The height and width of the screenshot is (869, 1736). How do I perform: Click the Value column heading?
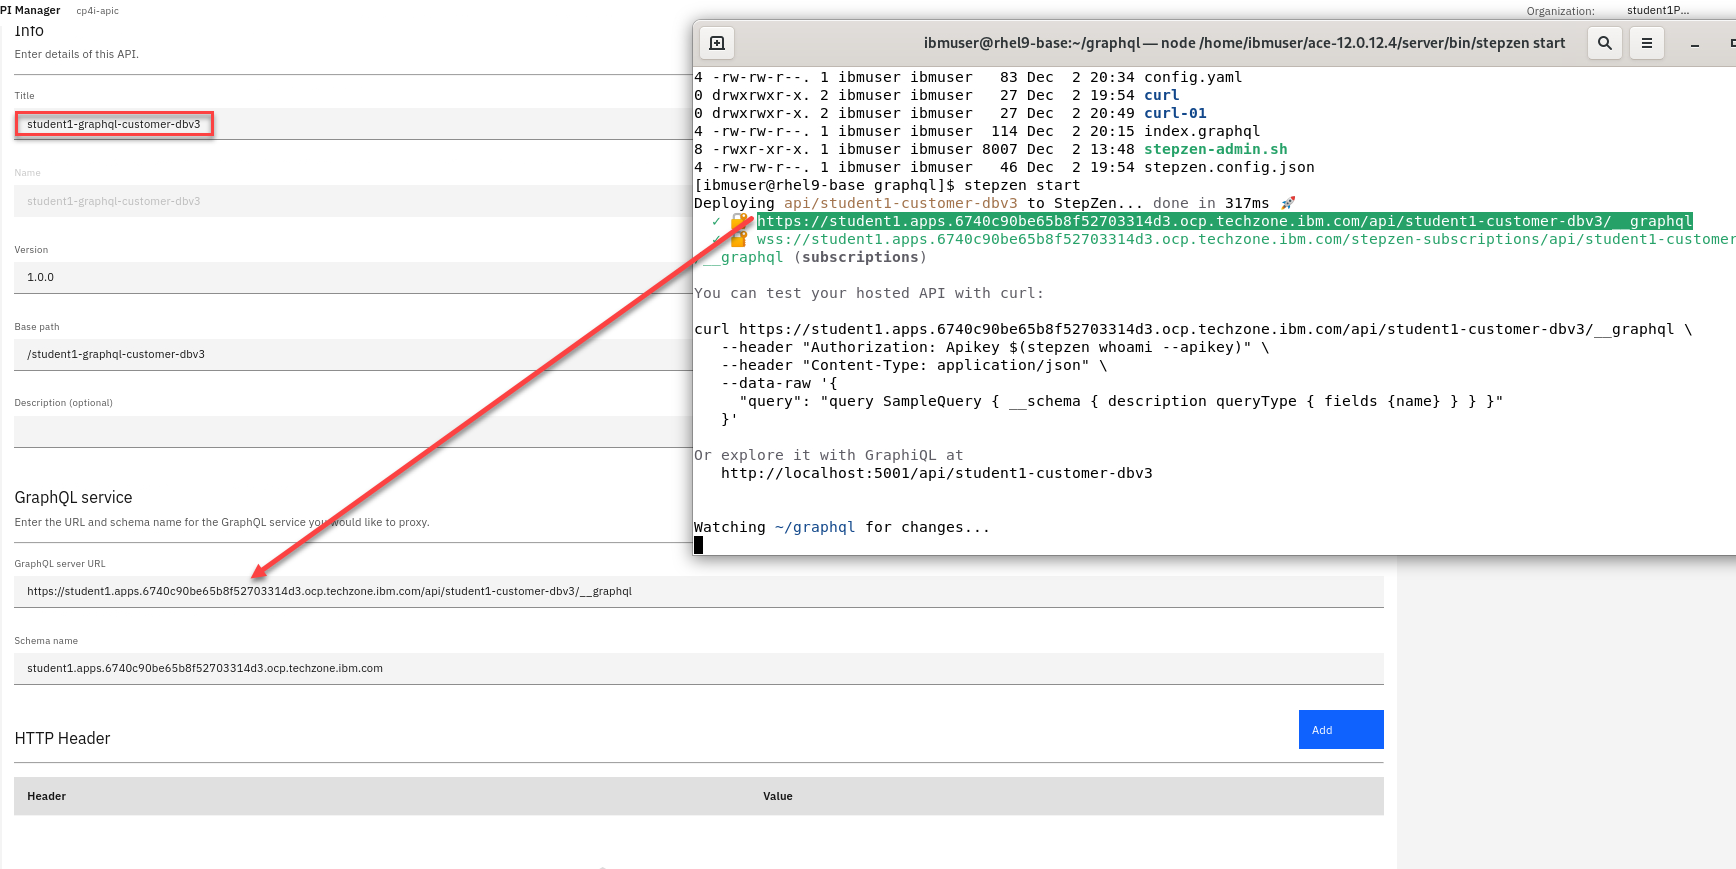tap(777, 796)
